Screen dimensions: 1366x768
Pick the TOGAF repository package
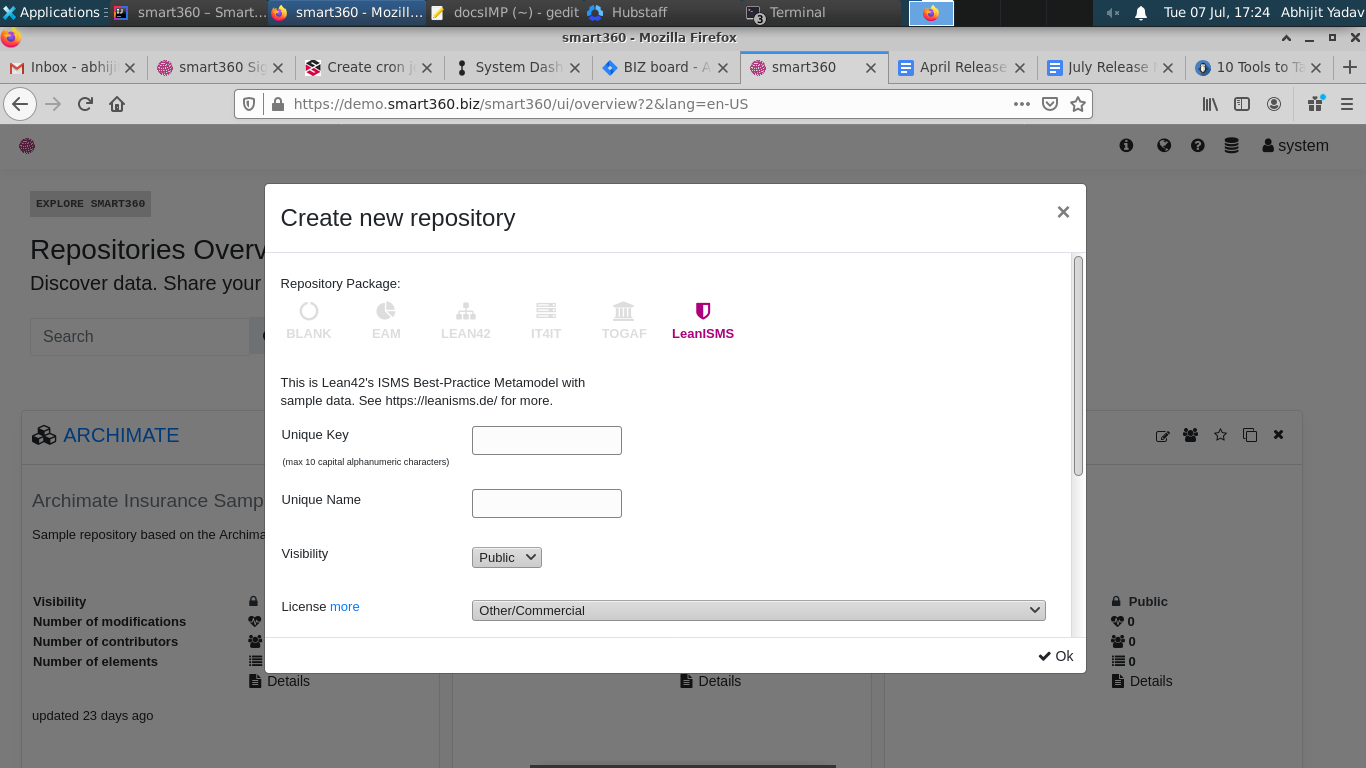tap(624, 321)
